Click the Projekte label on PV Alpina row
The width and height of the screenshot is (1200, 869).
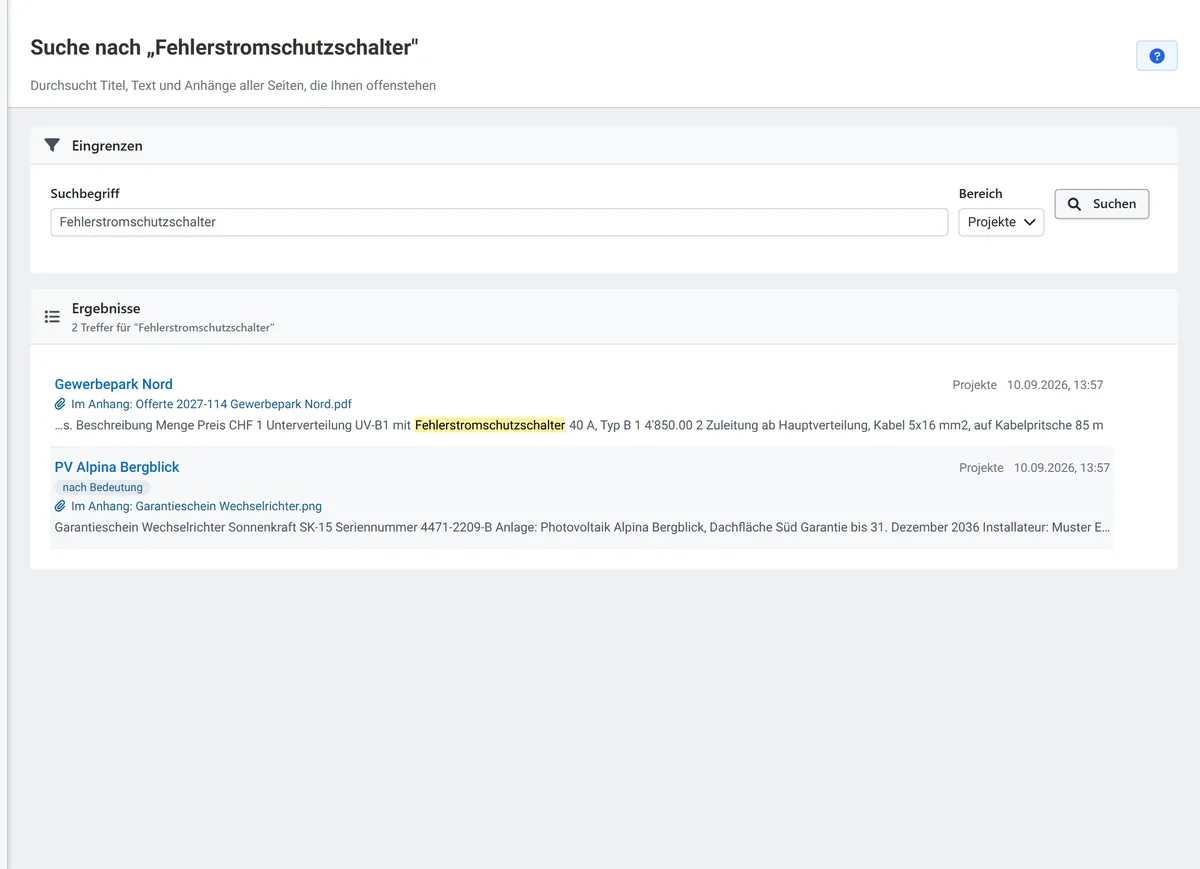[981, 468]
